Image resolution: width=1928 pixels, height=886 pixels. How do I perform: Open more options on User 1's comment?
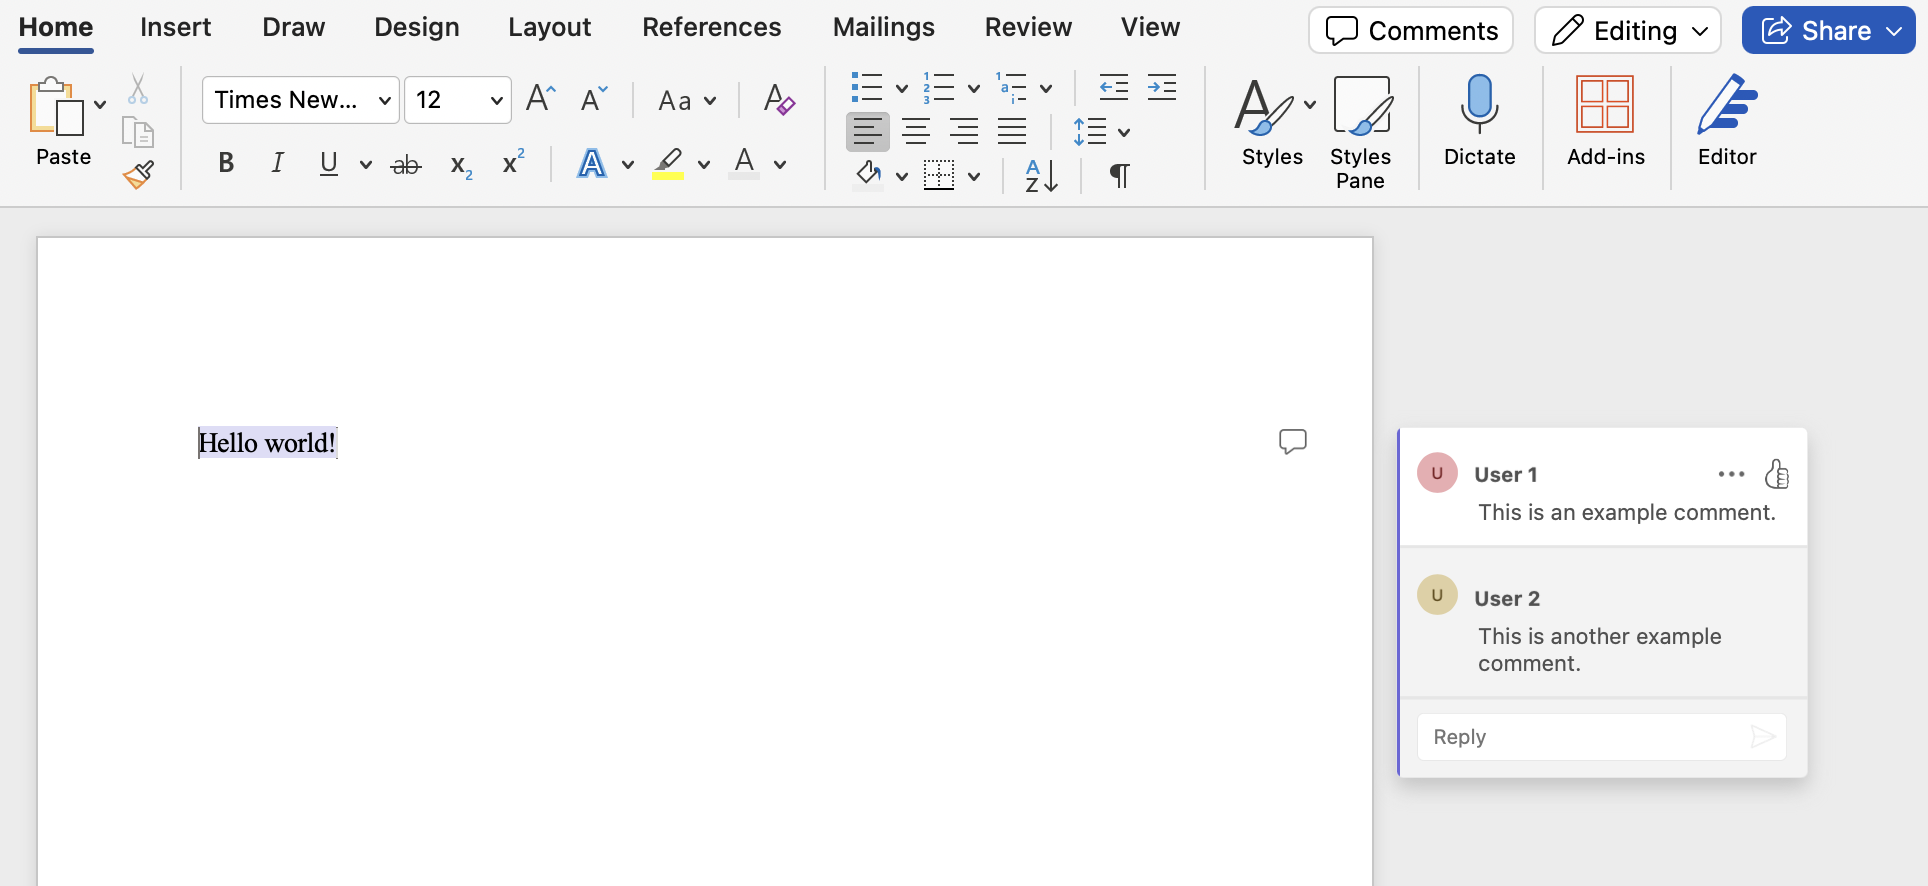(1731, 474)
